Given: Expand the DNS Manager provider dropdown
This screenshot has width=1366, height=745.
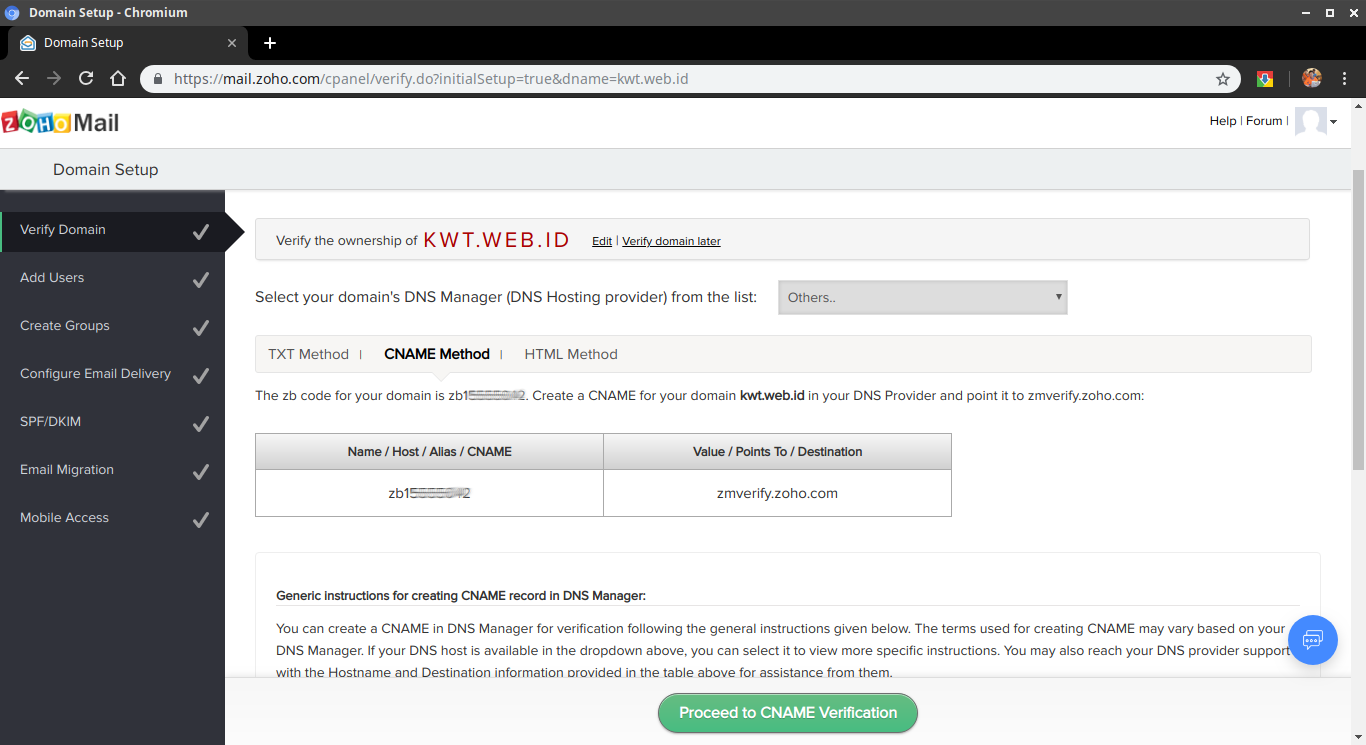Looking at the screenshot, I should coord(922,297).
